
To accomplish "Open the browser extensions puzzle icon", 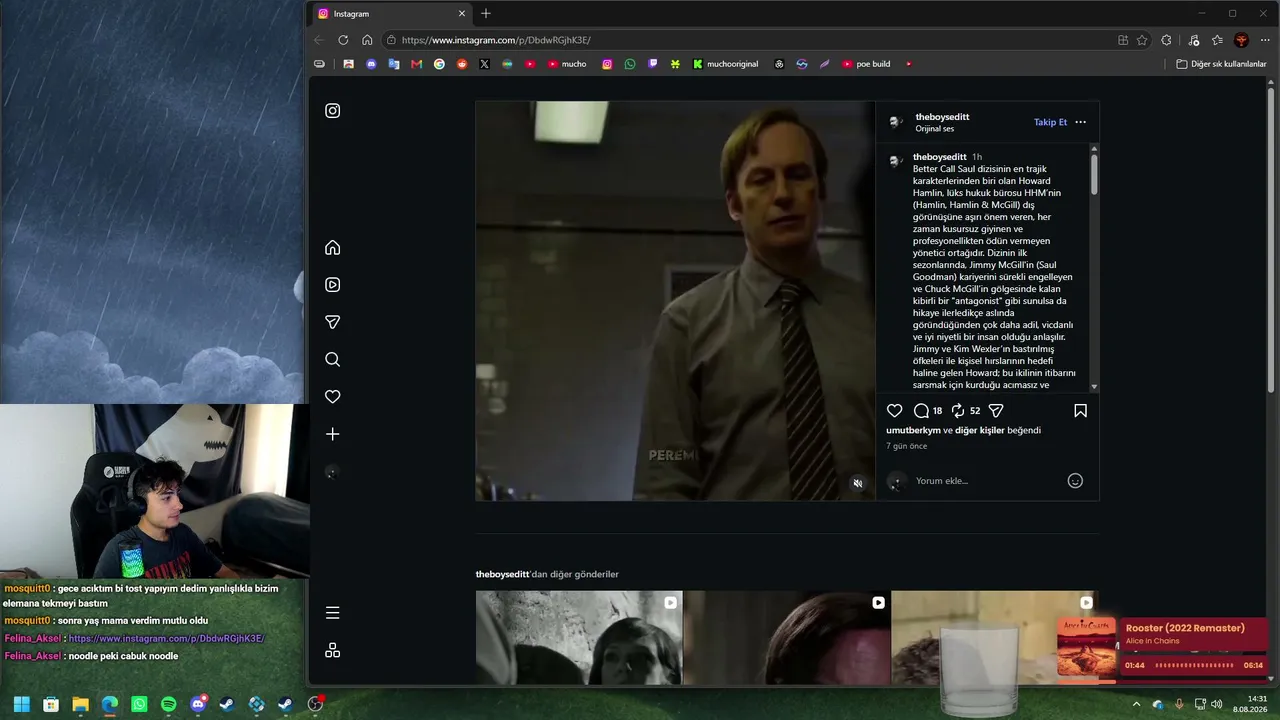I will [x=1166, y=40].
